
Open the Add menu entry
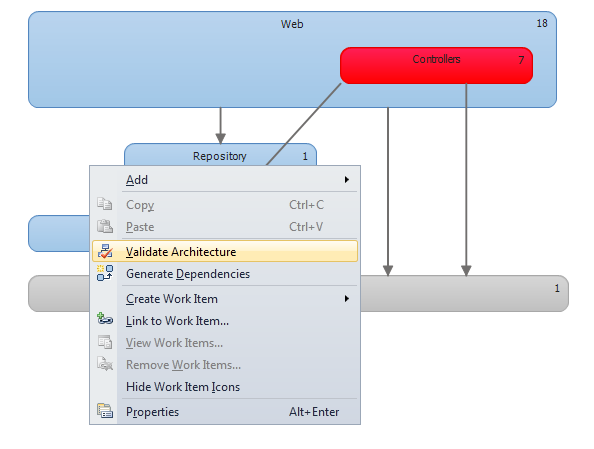(225, 180)
